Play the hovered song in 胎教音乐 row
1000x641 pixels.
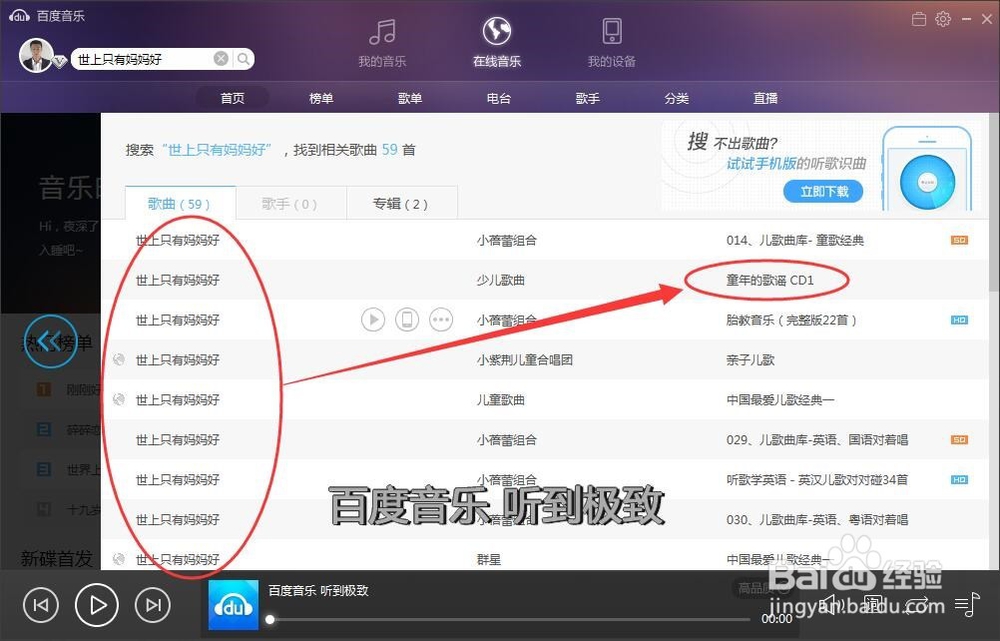click(x=373, y=319)
